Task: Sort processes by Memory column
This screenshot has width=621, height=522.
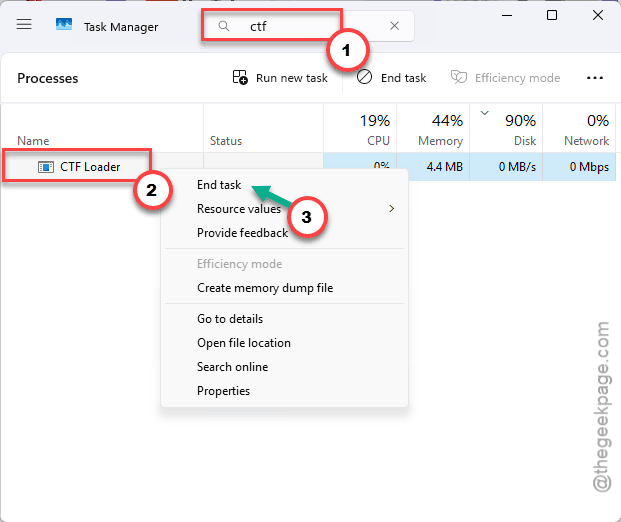Action: tap(433, 129)
